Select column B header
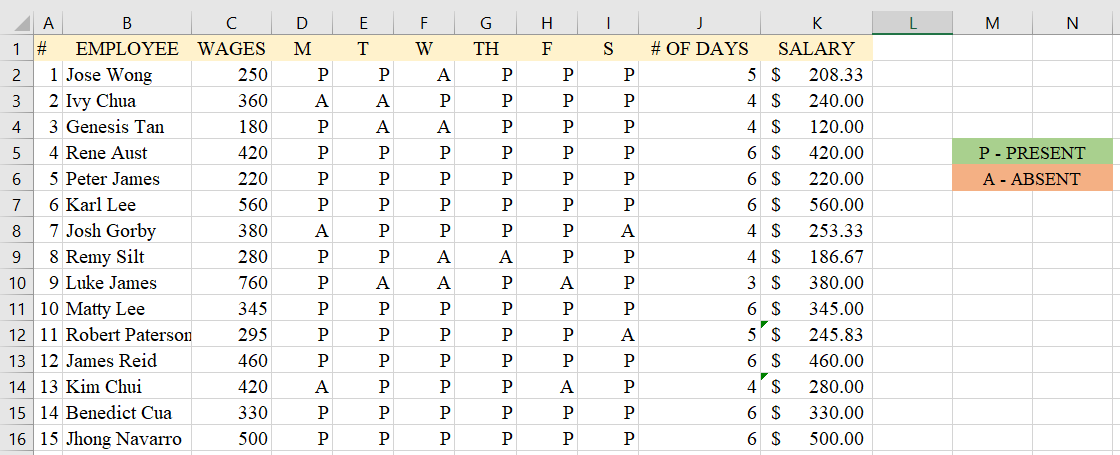The image size is (1120, 455). [x=127, y=23]
